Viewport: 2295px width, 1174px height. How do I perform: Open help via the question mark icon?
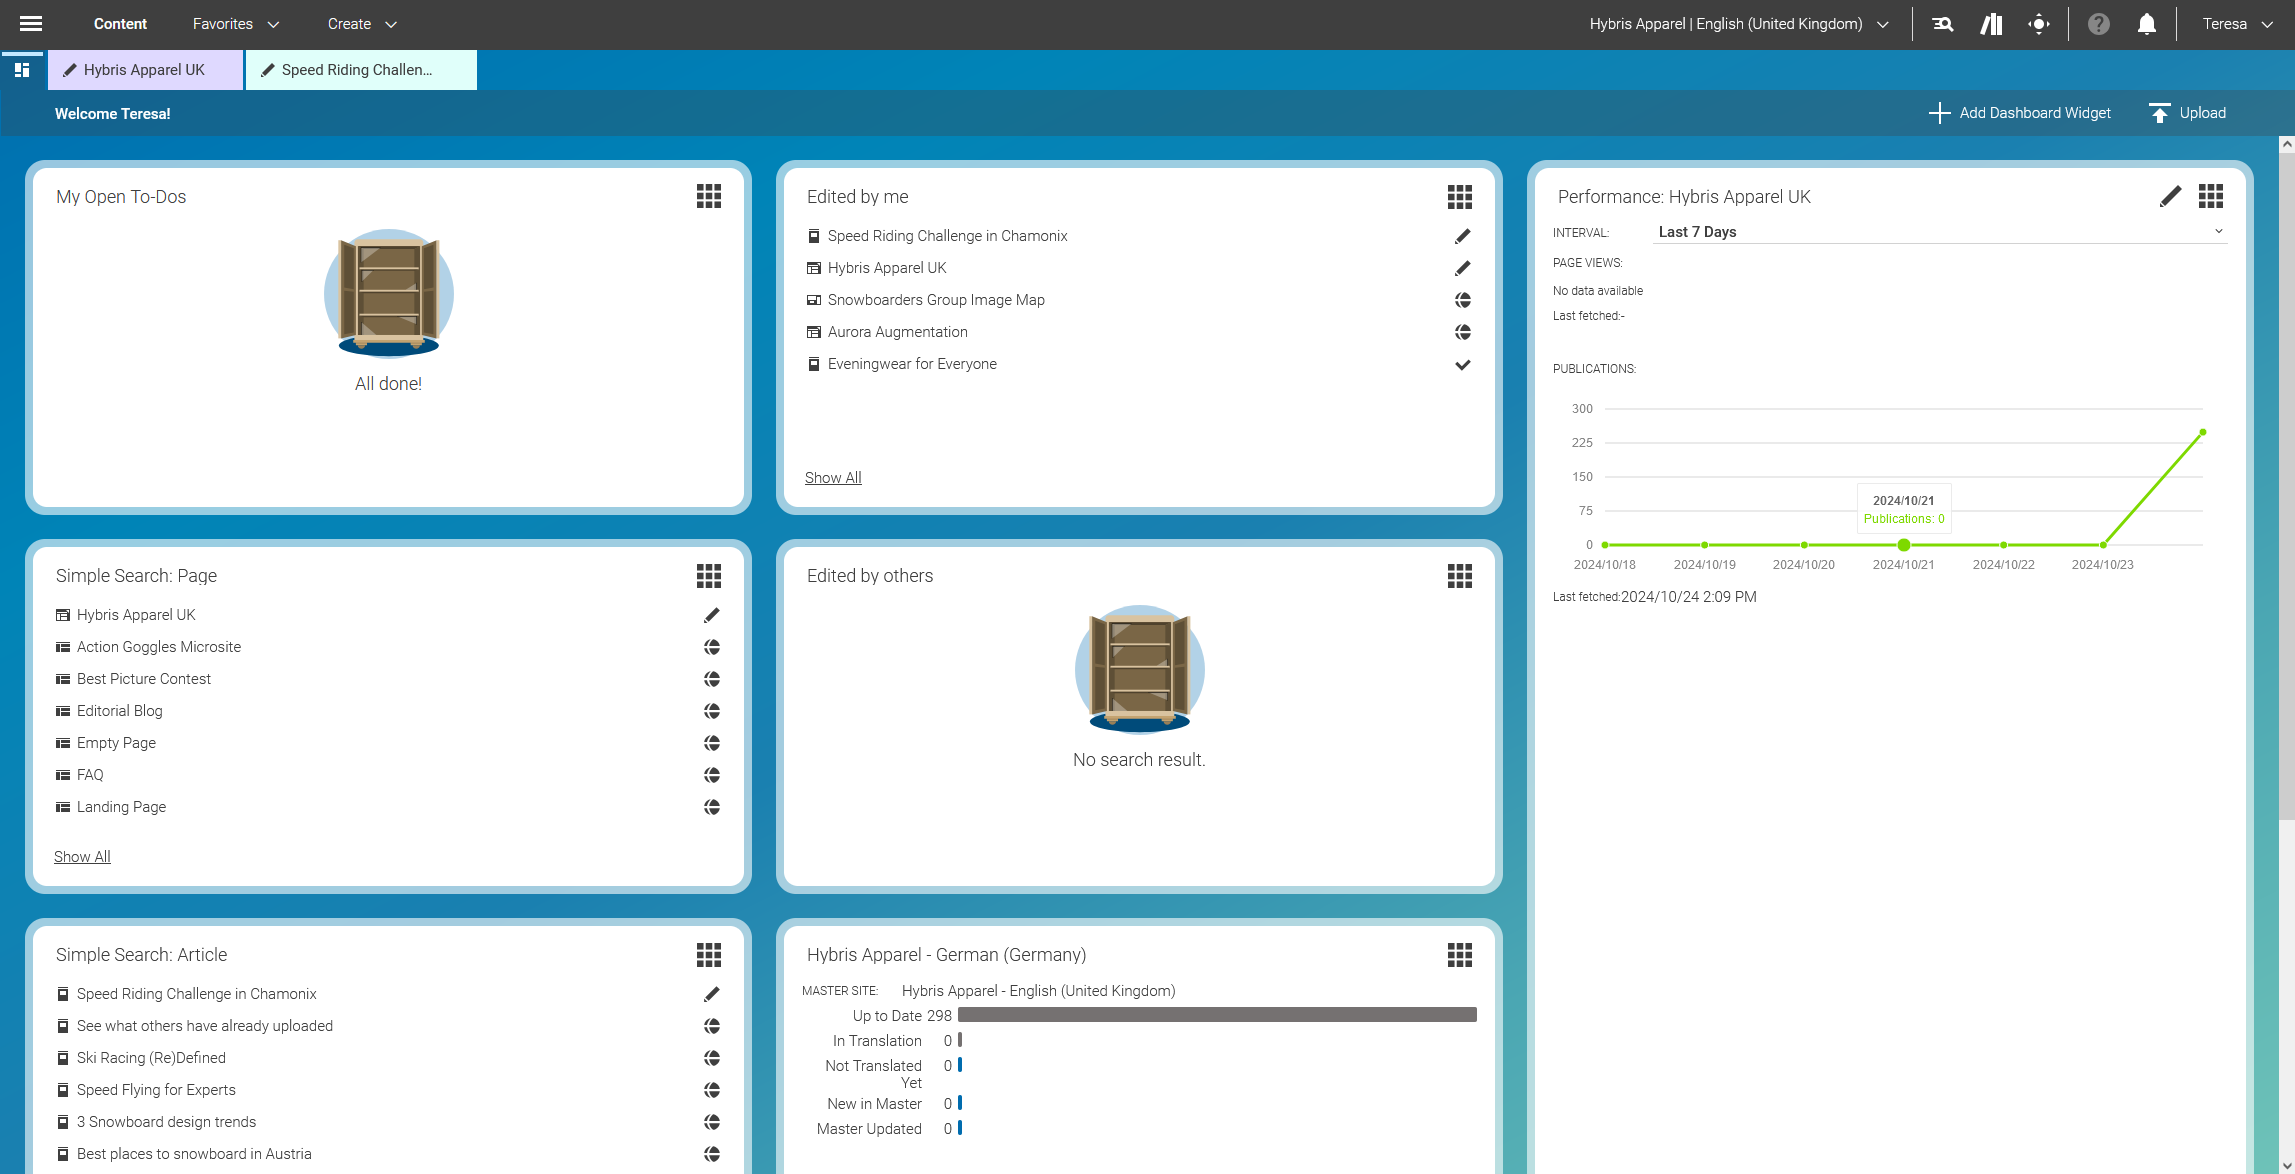[x=2098, y=23]
